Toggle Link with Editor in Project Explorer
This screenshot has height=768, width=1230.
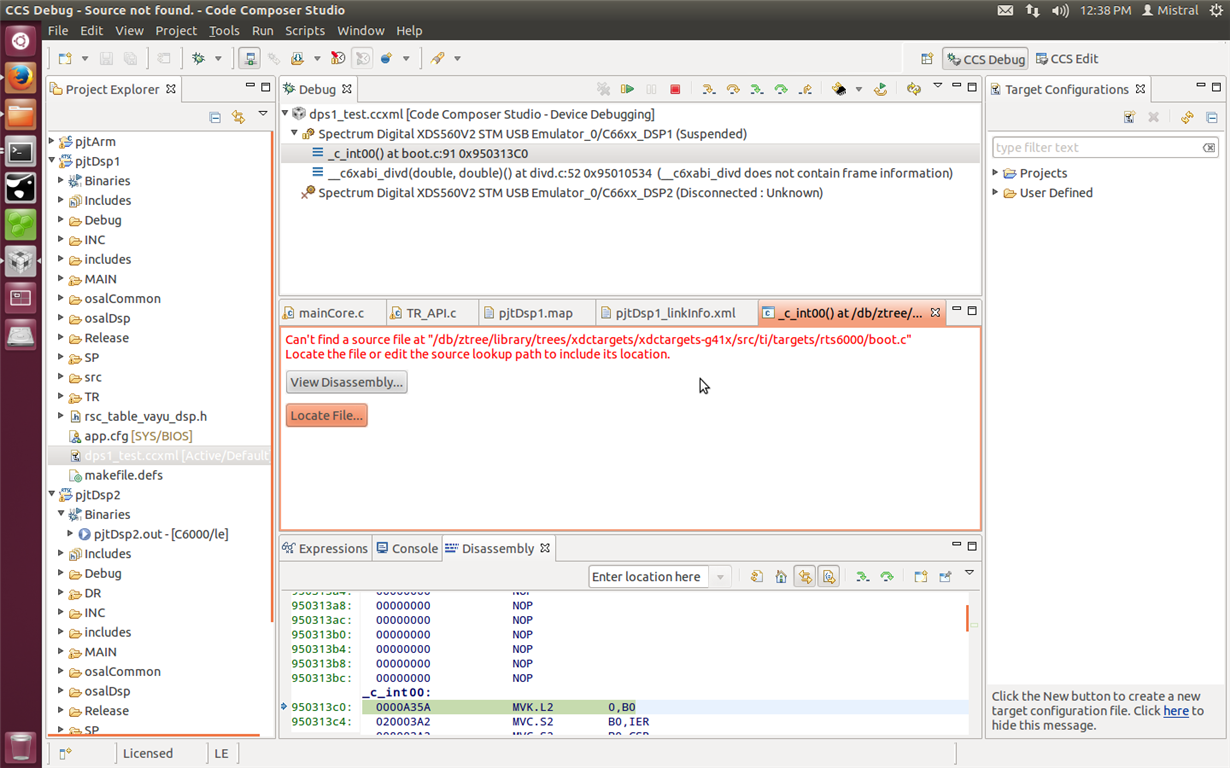(x=238, y=117)
